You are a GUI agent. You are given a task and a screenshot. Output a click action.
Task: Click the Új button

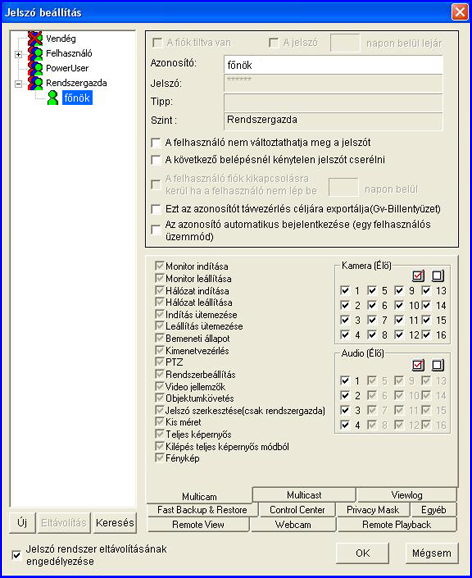click(22, 523)
